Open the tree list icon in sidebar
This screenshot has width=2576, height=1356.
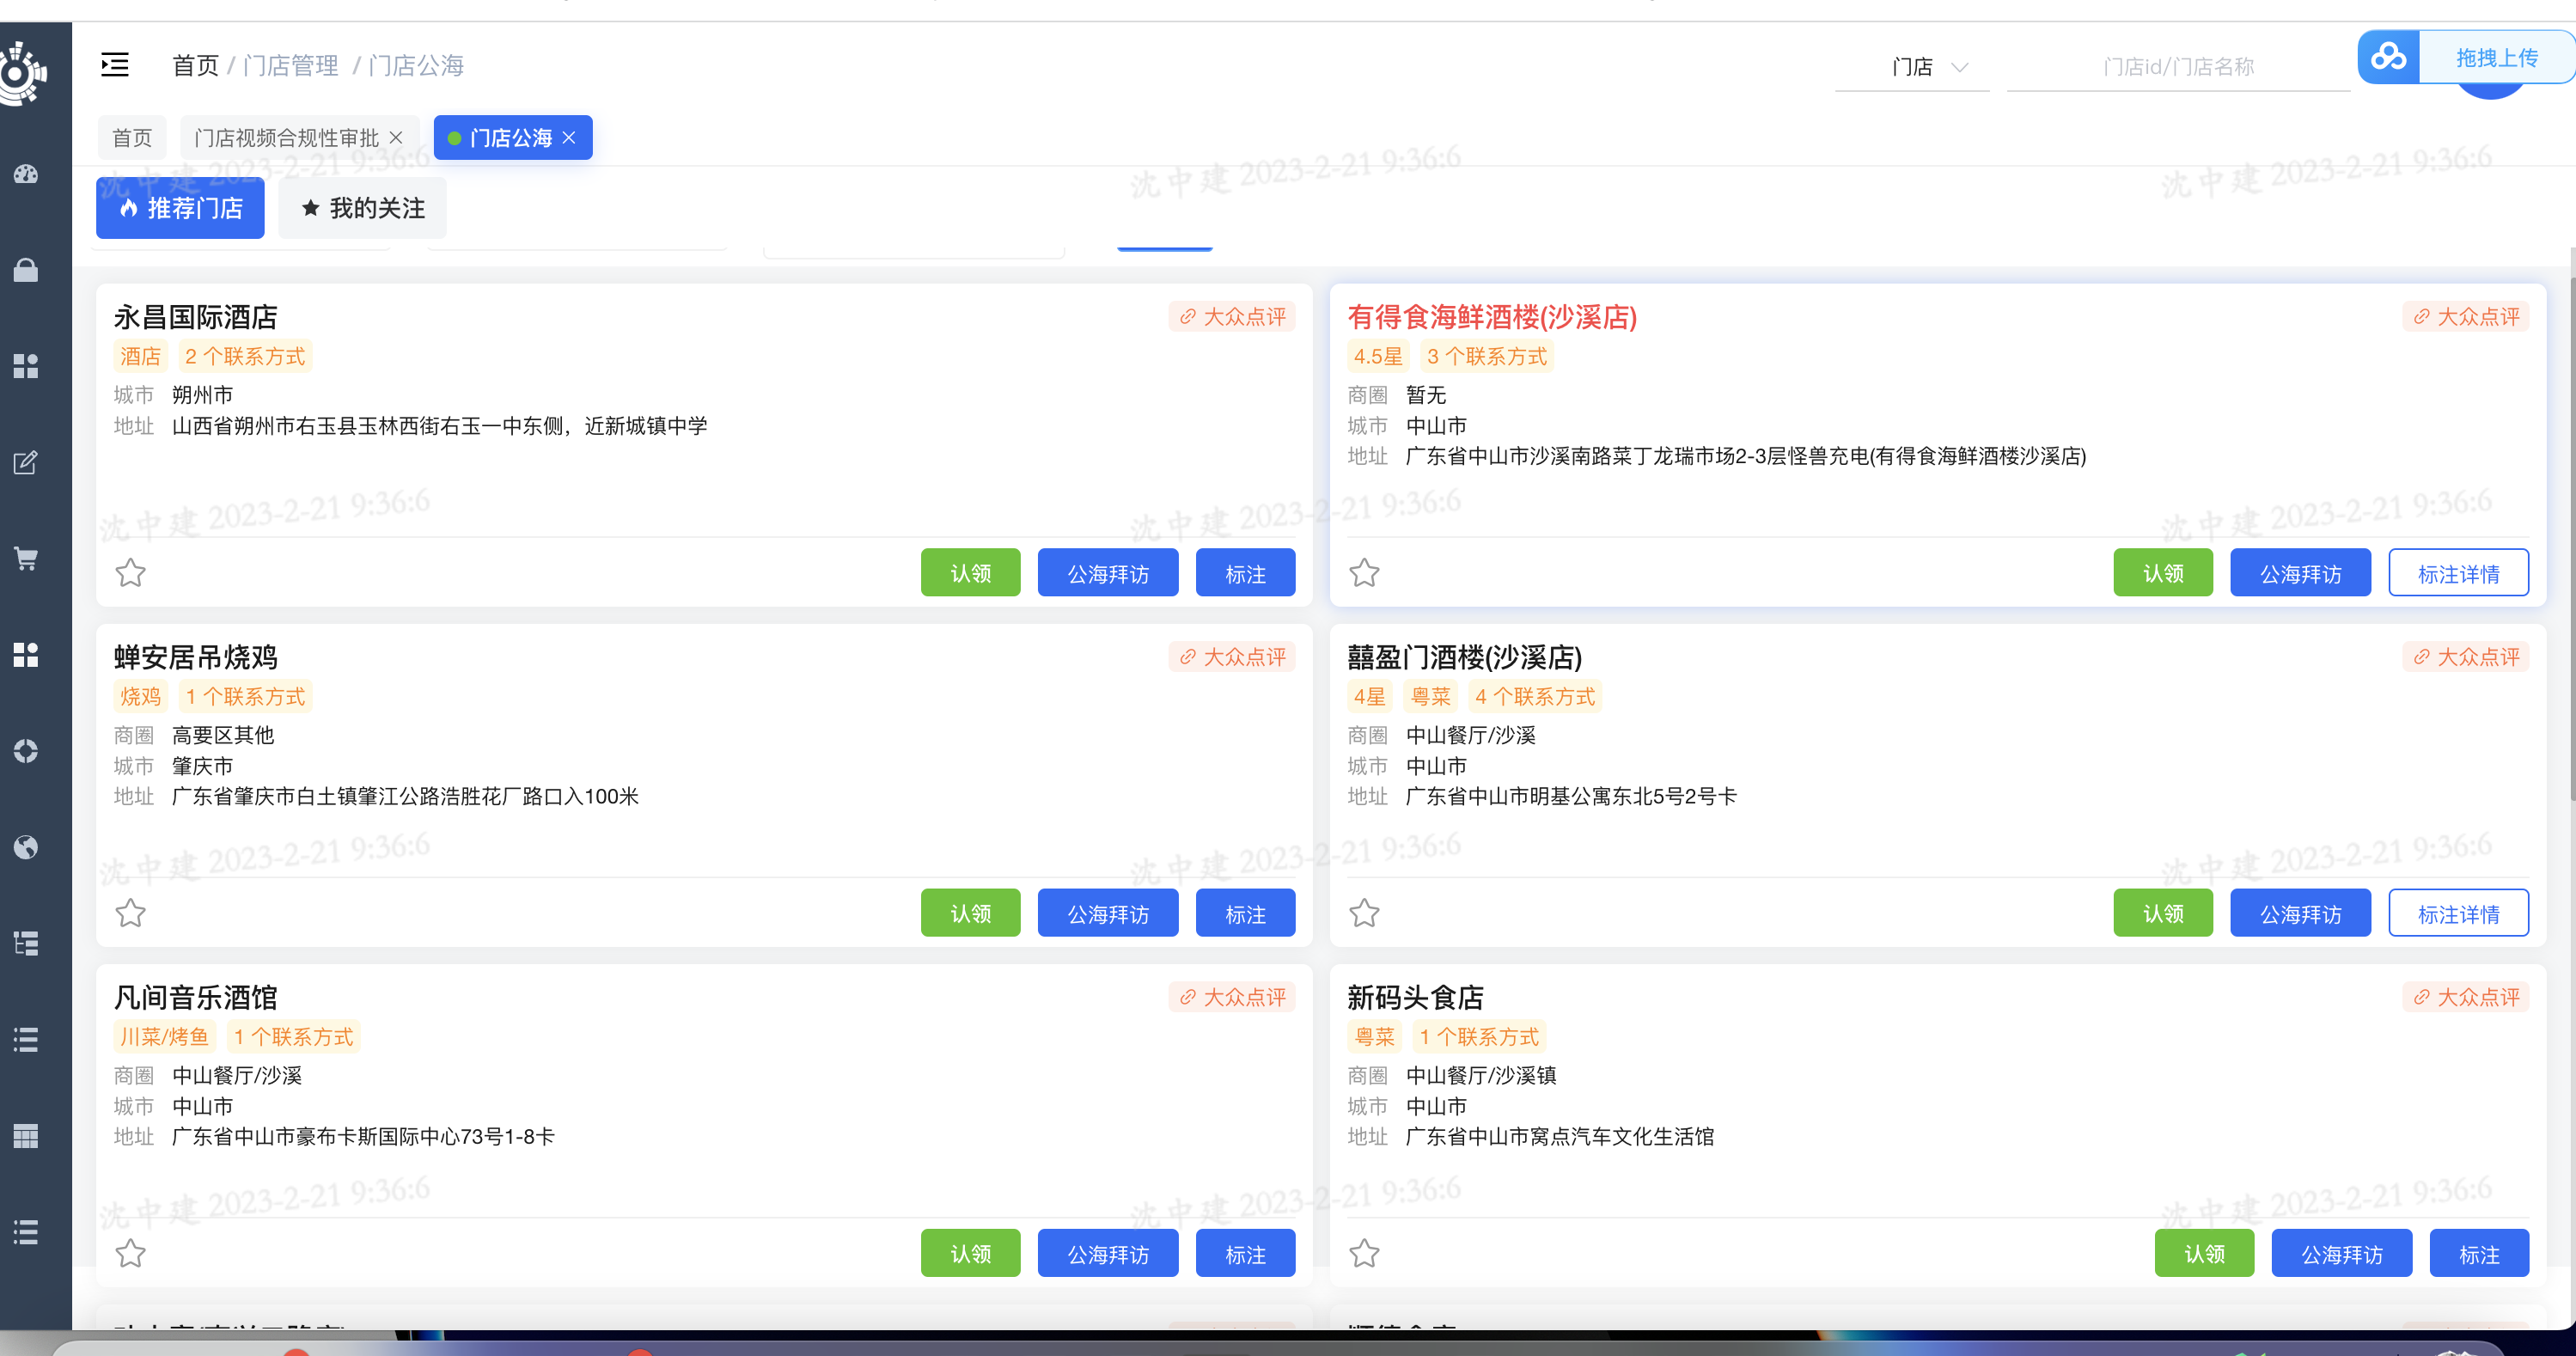[26, 943]
